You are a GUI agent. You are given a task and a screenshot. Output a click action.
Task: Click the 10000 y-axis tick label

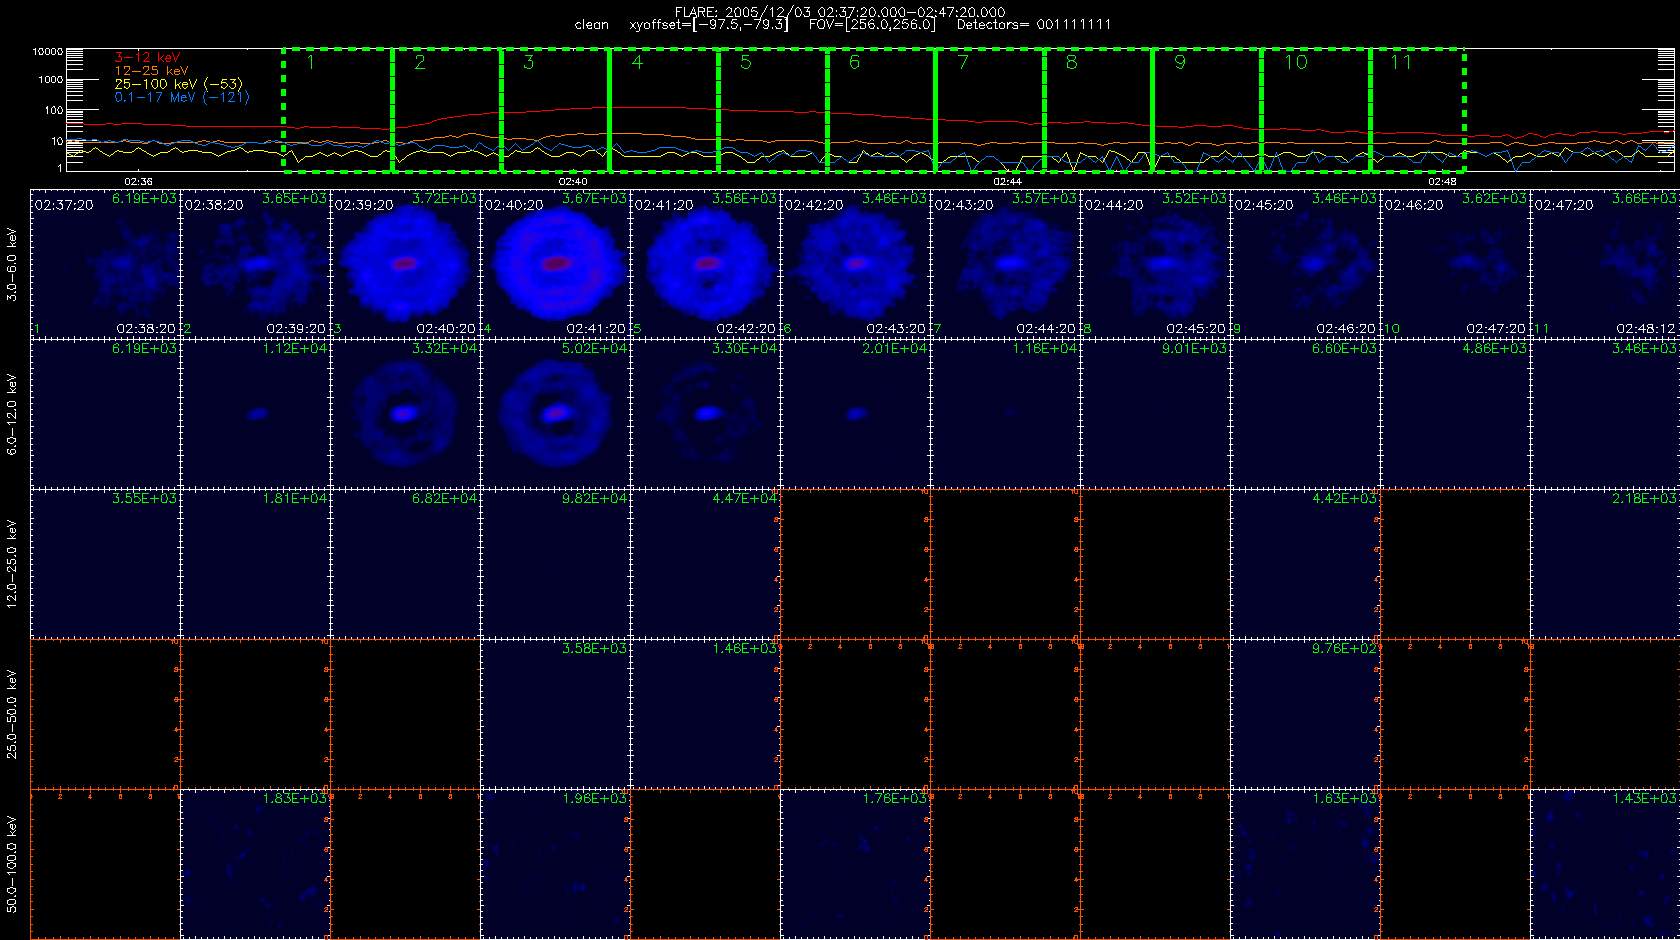point(47,52)
